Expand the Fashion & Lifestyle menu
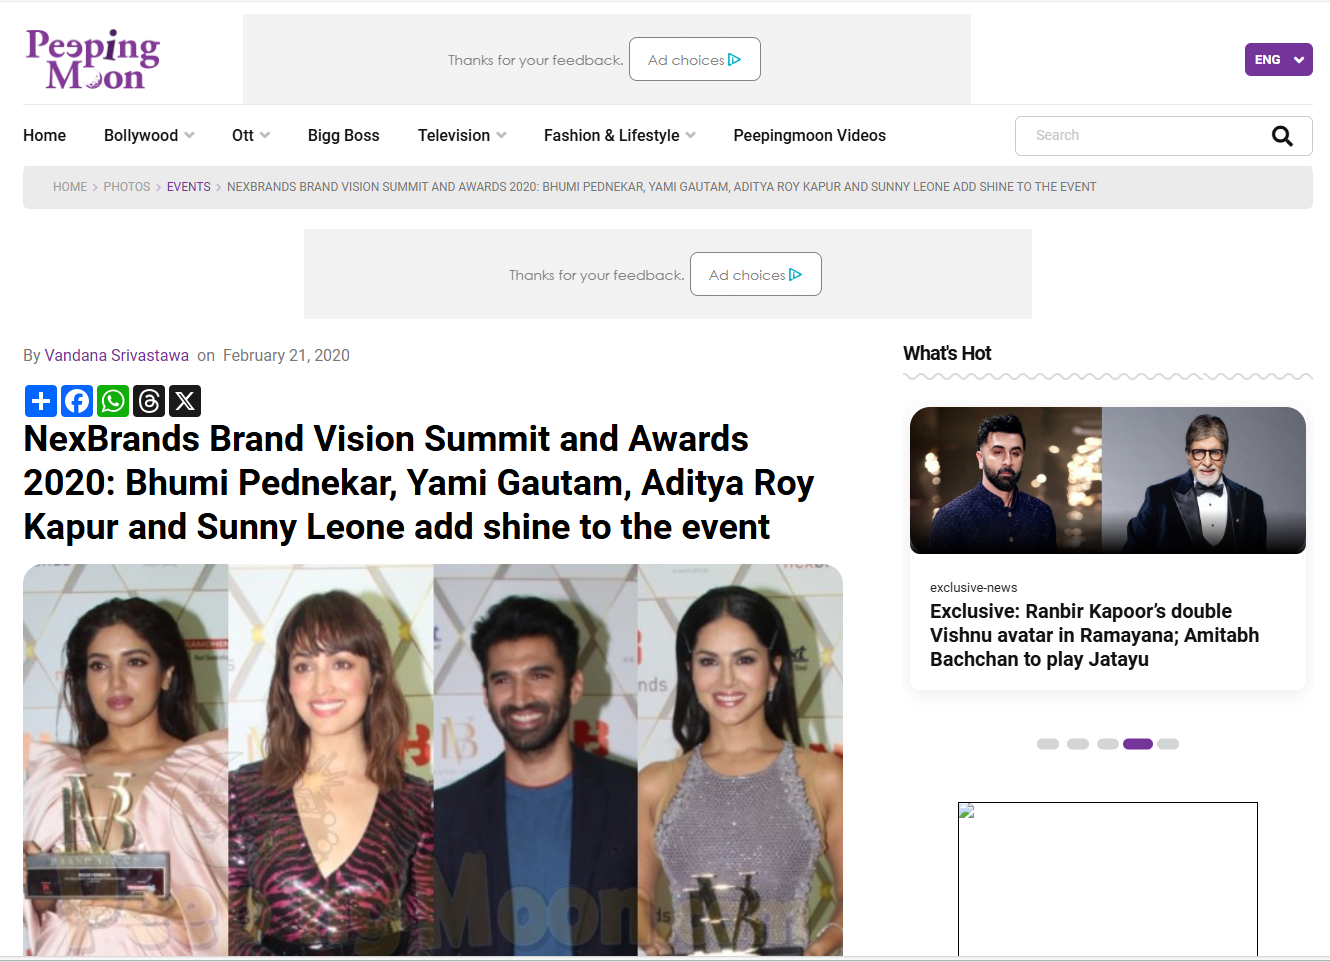This screenshot has height=962, width=1330. [x=619, y=136]
